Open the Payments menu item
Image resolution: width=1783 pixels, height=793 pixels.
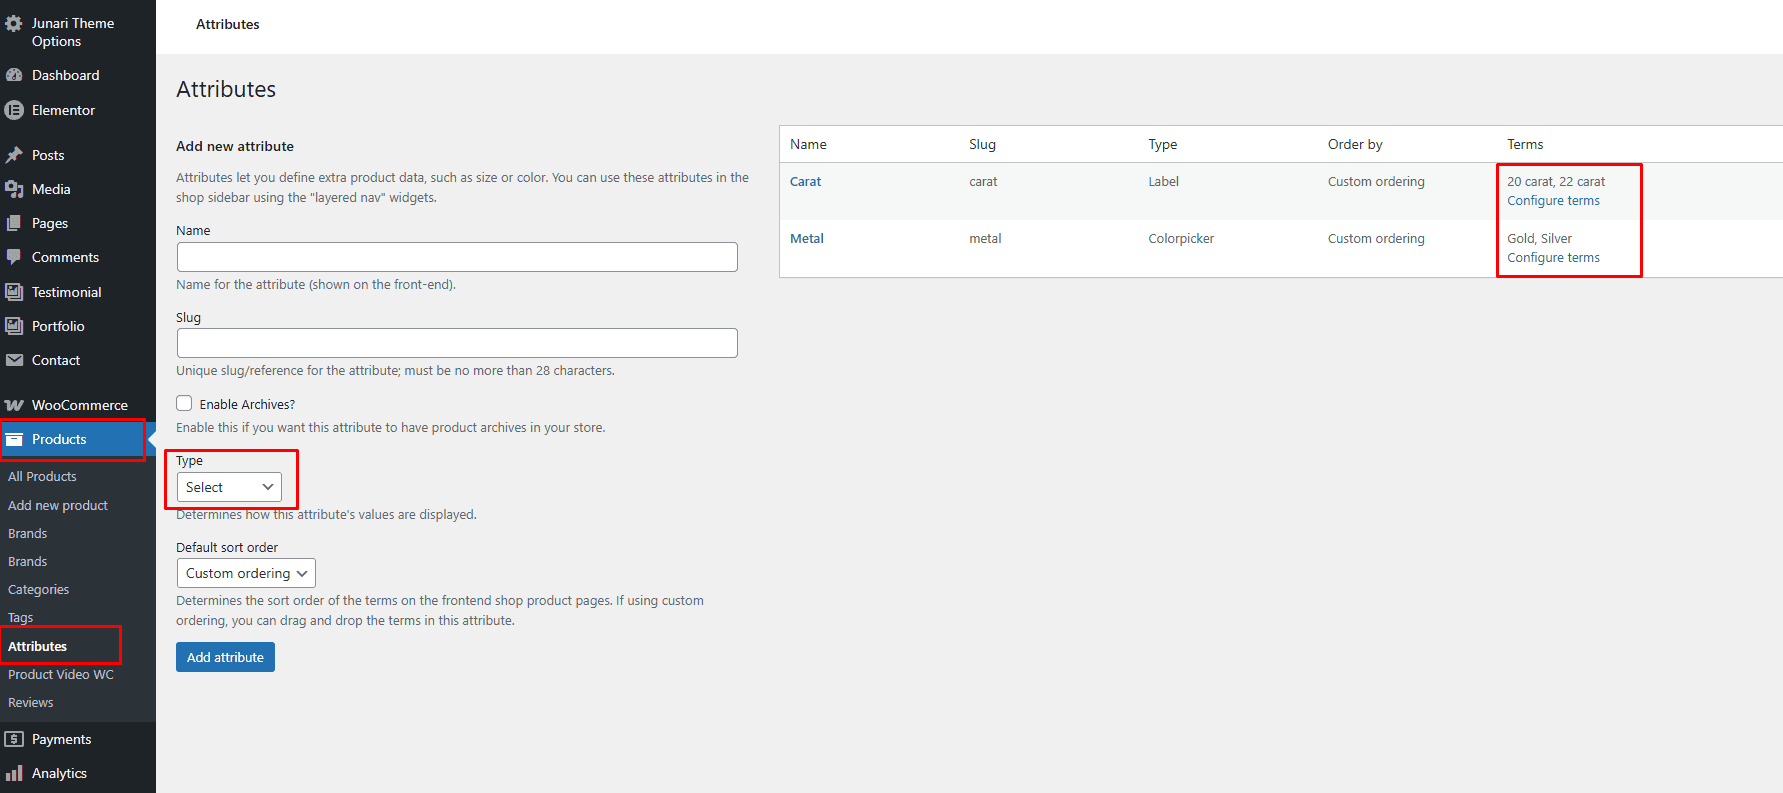[x=61, y=739]
